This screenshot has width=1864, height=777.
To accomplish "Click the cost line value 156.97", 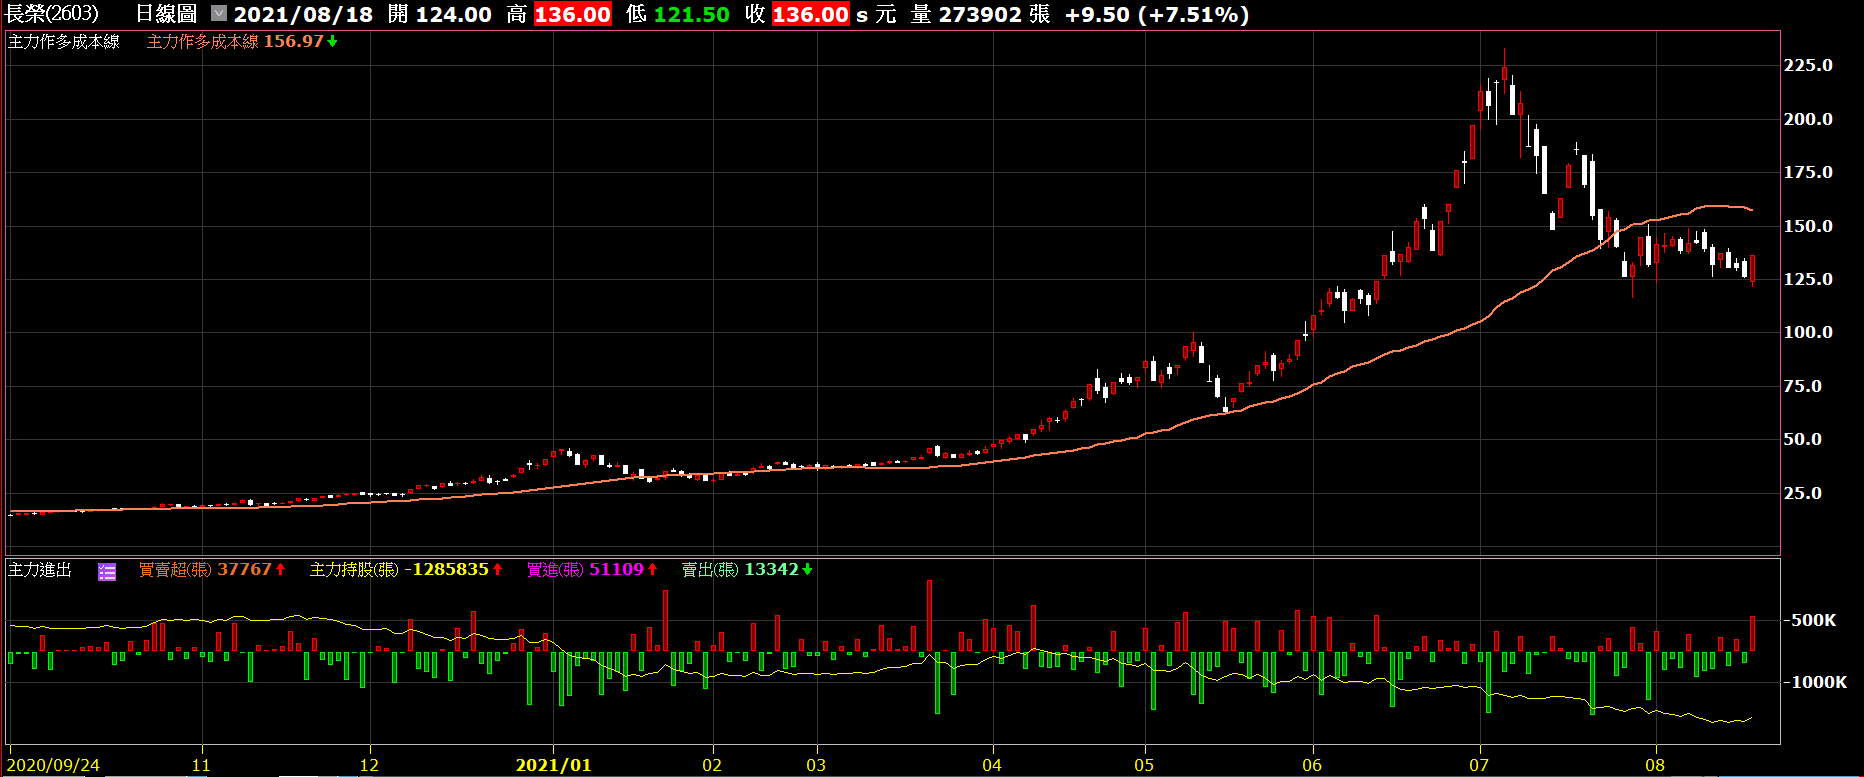I will 294,42.
